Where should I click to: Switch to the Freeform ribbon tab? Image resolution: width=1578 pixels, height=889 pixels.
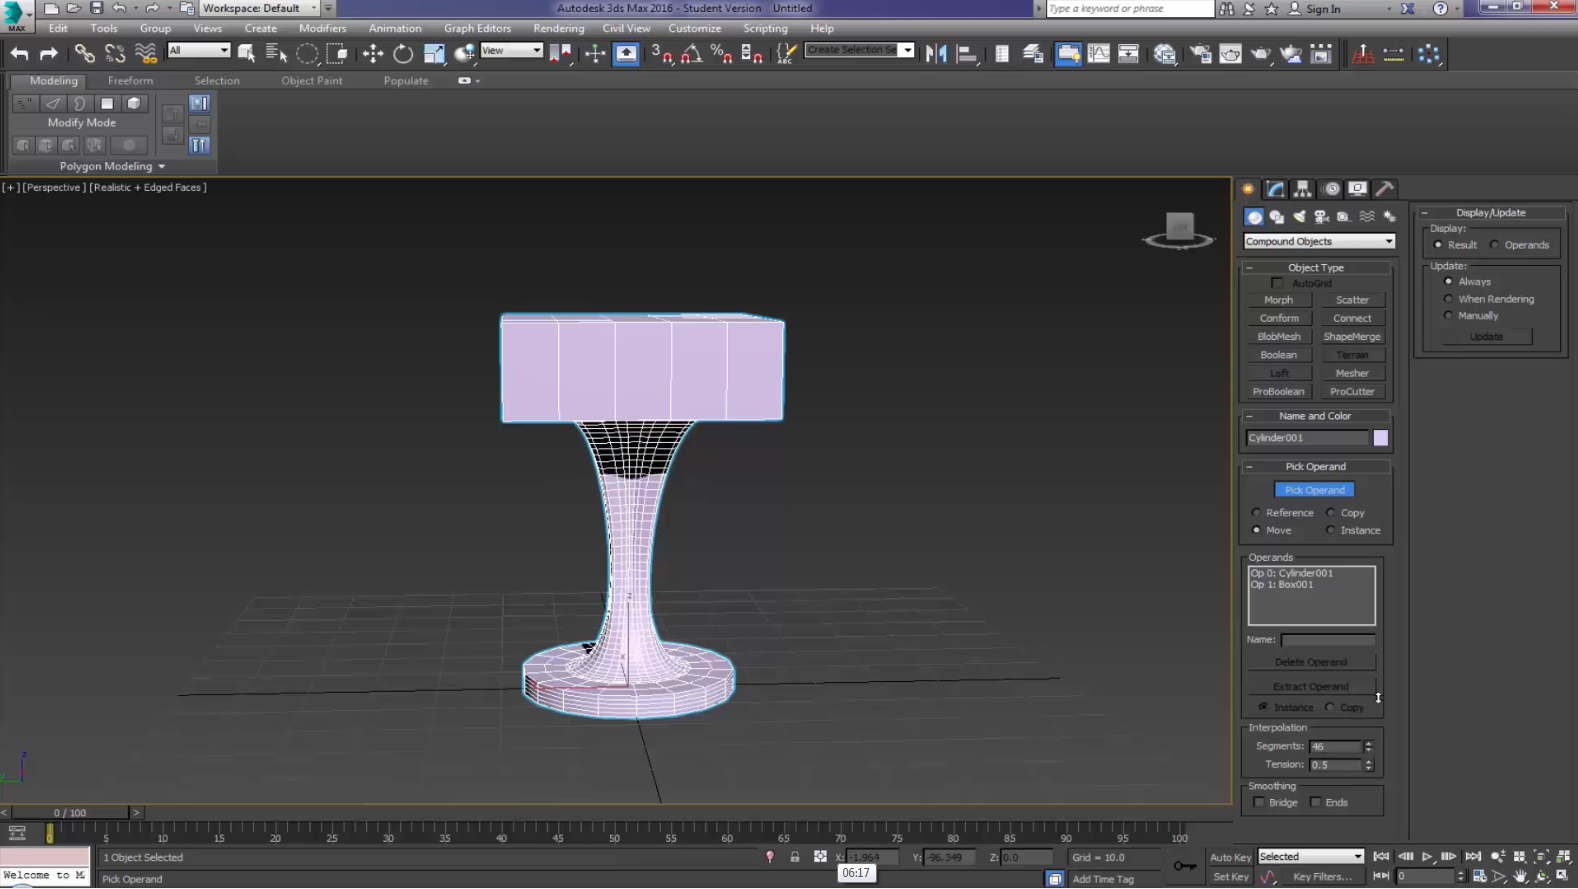click(x=130, y=81)
